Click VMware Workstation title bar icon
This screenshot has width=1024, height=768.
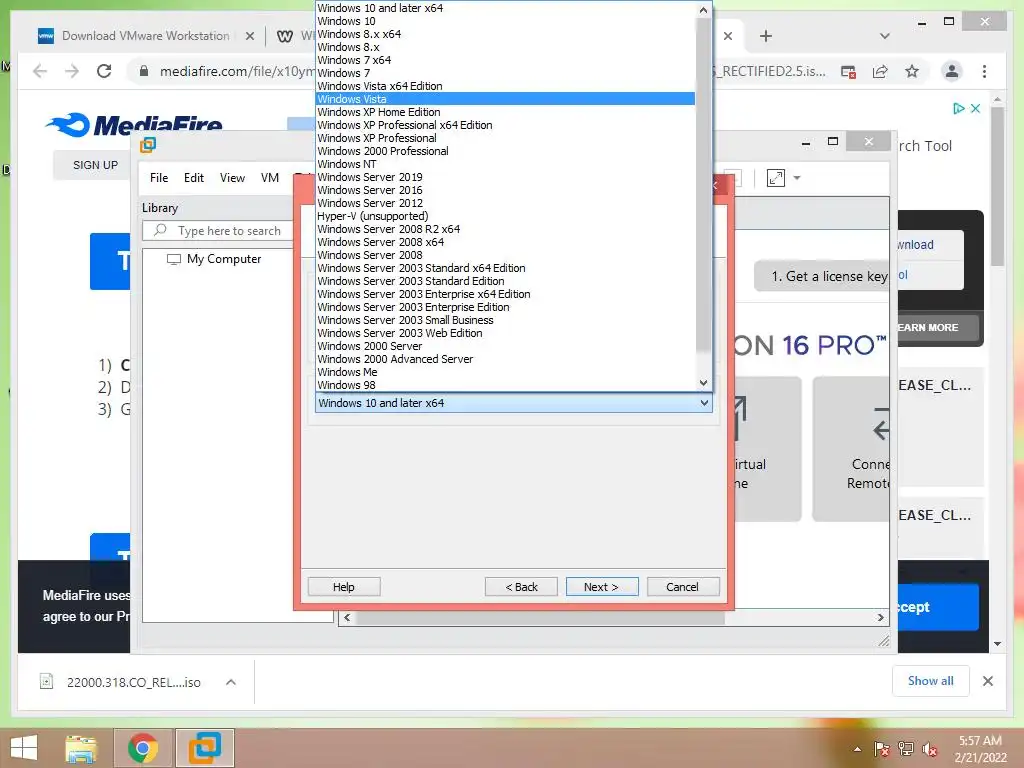pyautogui.click(x=148, y=144)
